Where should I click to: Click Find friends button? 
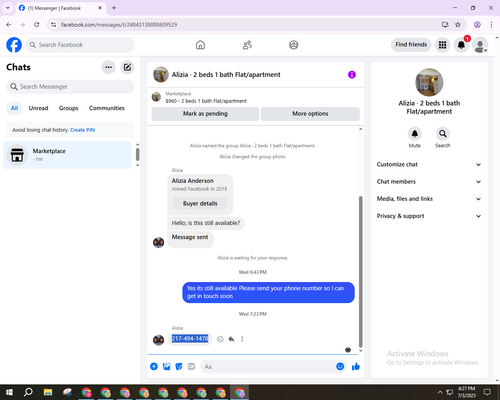[x=411, y=45]
